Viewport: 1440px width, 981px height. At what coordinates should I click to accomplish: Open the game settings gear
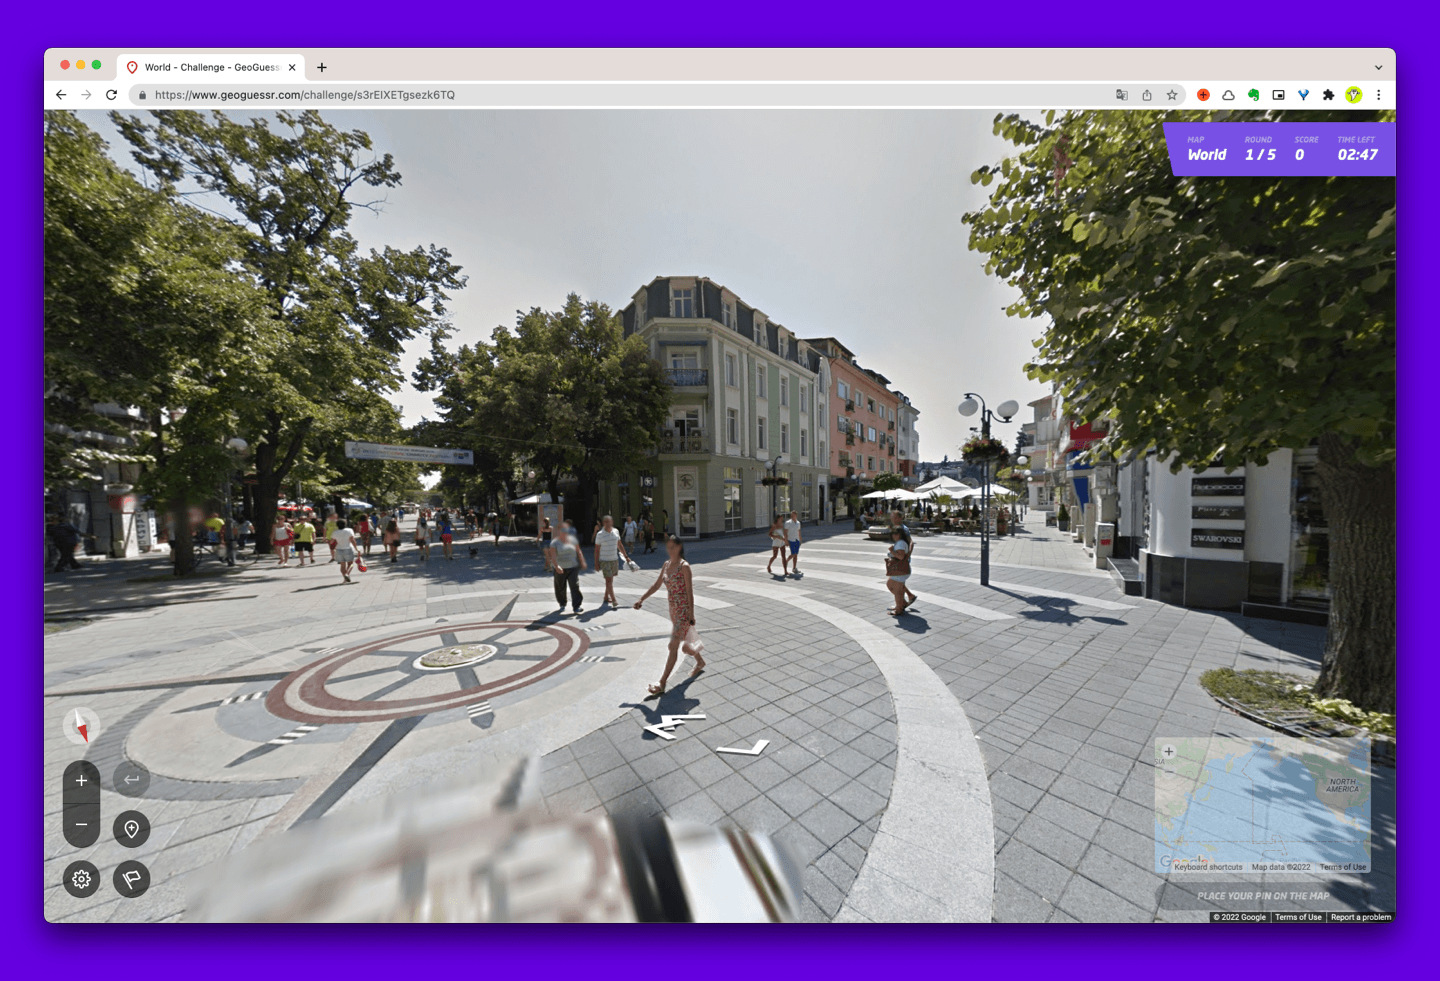click(x=81, y=879)
